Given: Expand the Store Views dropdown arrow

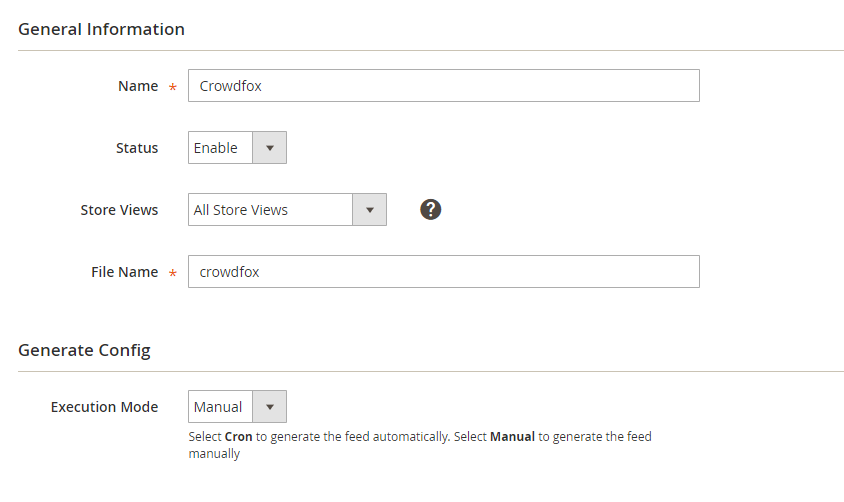Looking at the screenshot, I should pyautogui.click(x=369, y=209).
